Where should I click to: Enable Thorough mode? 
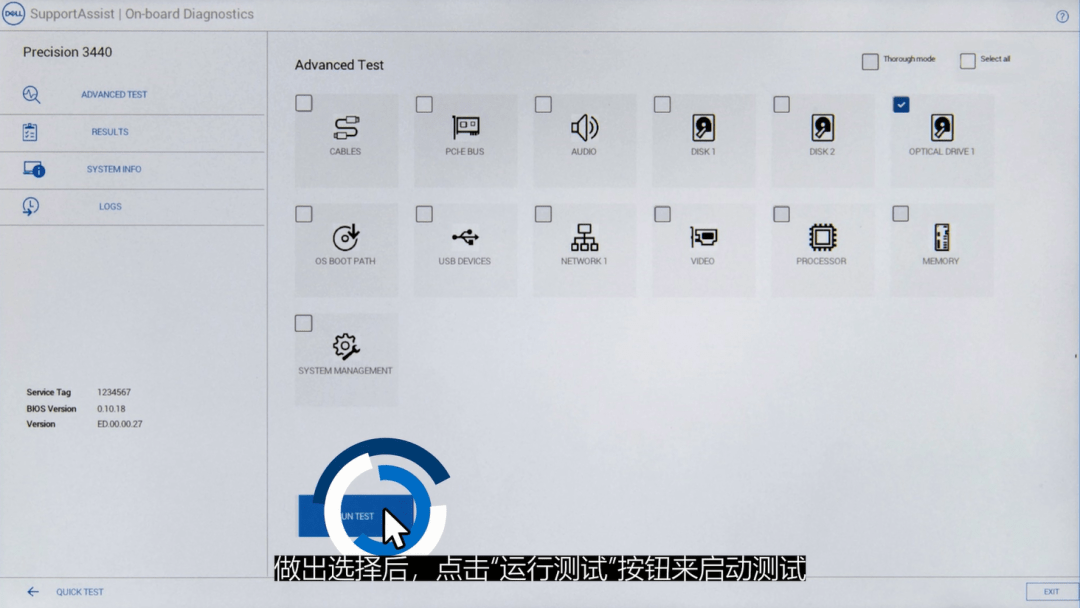click(869, 61)
